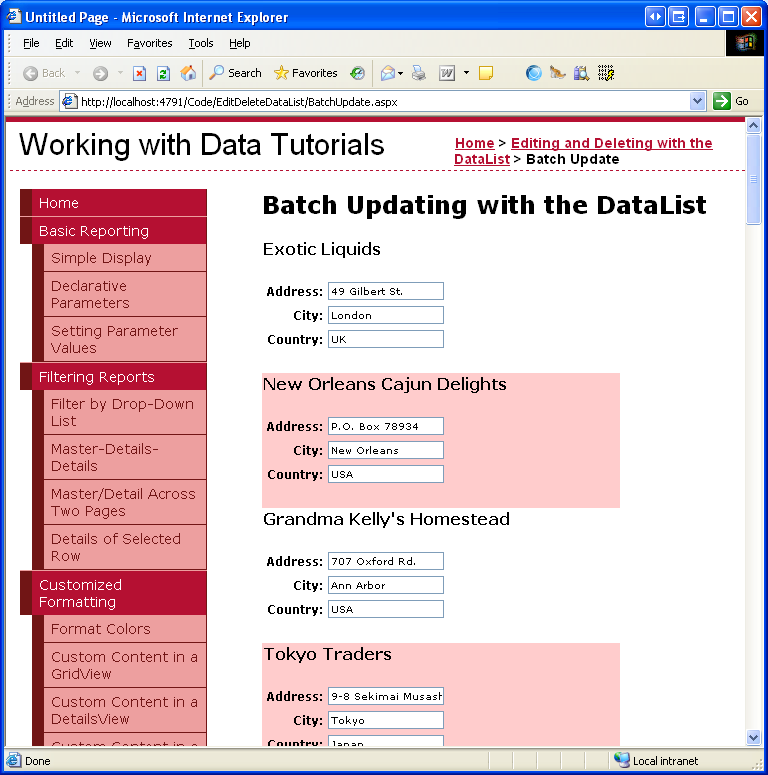Click the History toolbar icon
This screenshot has height=775, width=768.
[358, 73]
